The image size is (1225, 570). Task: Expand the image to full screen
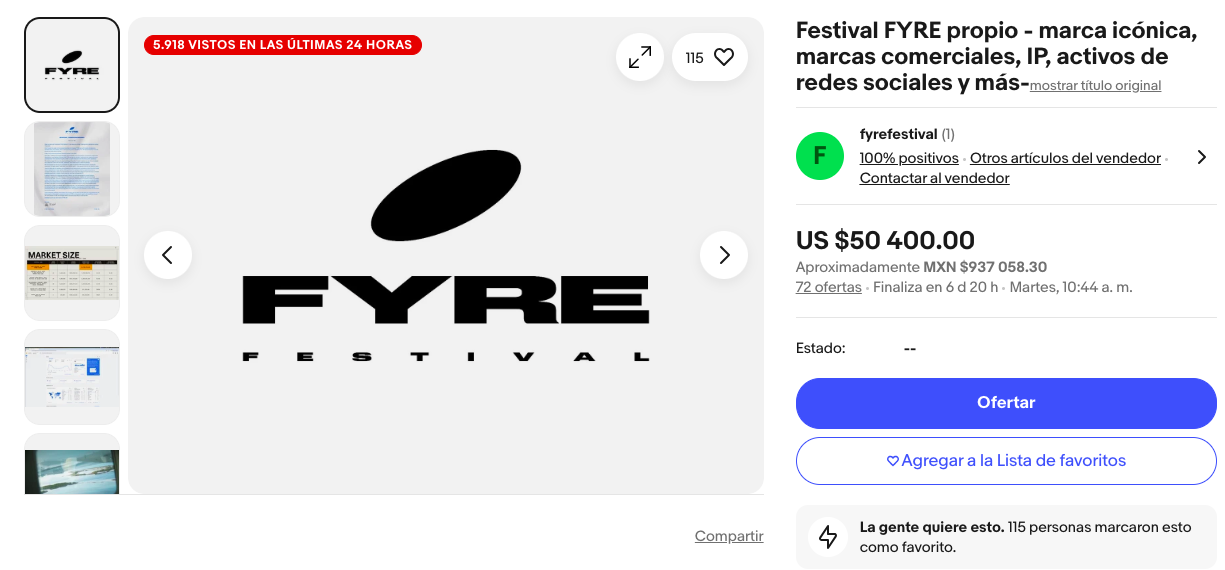[x=640, y=57]
